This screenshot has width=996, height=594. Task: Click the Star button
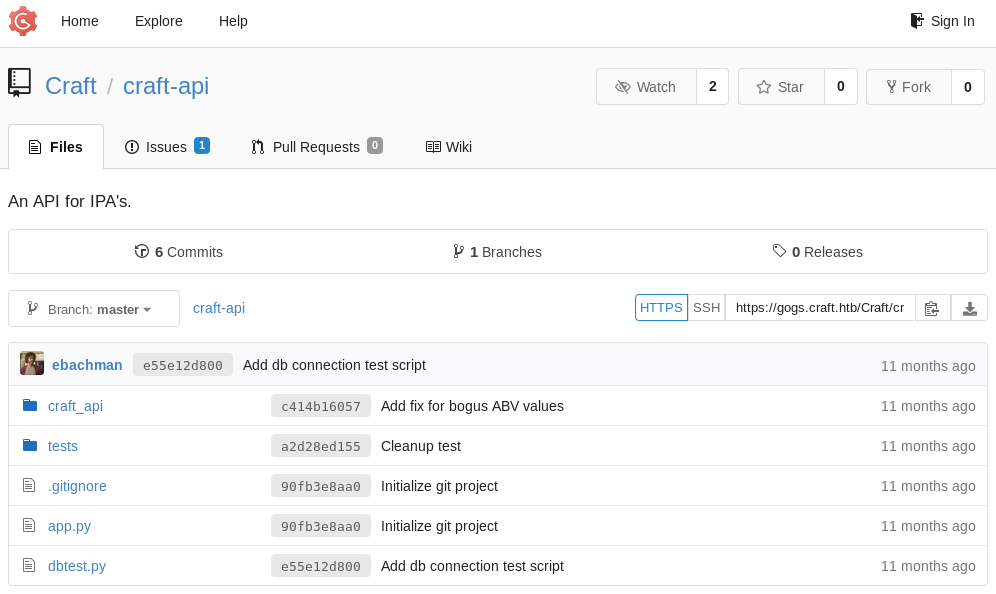(x=781, y=87)
